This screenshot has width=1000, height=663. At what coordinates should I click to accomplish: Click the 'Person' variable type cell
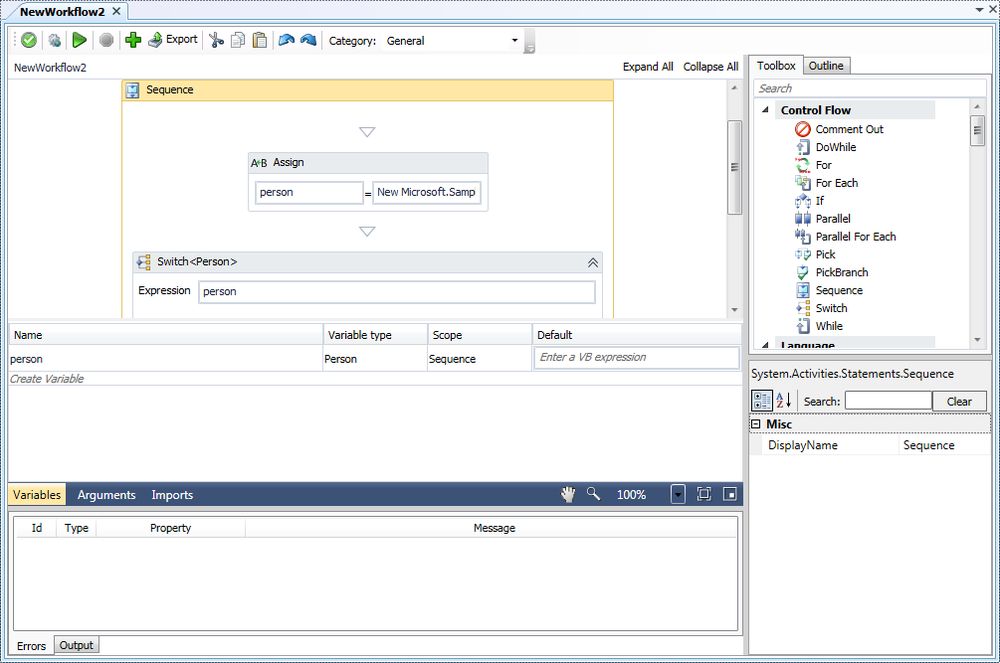tap(375, 359)
